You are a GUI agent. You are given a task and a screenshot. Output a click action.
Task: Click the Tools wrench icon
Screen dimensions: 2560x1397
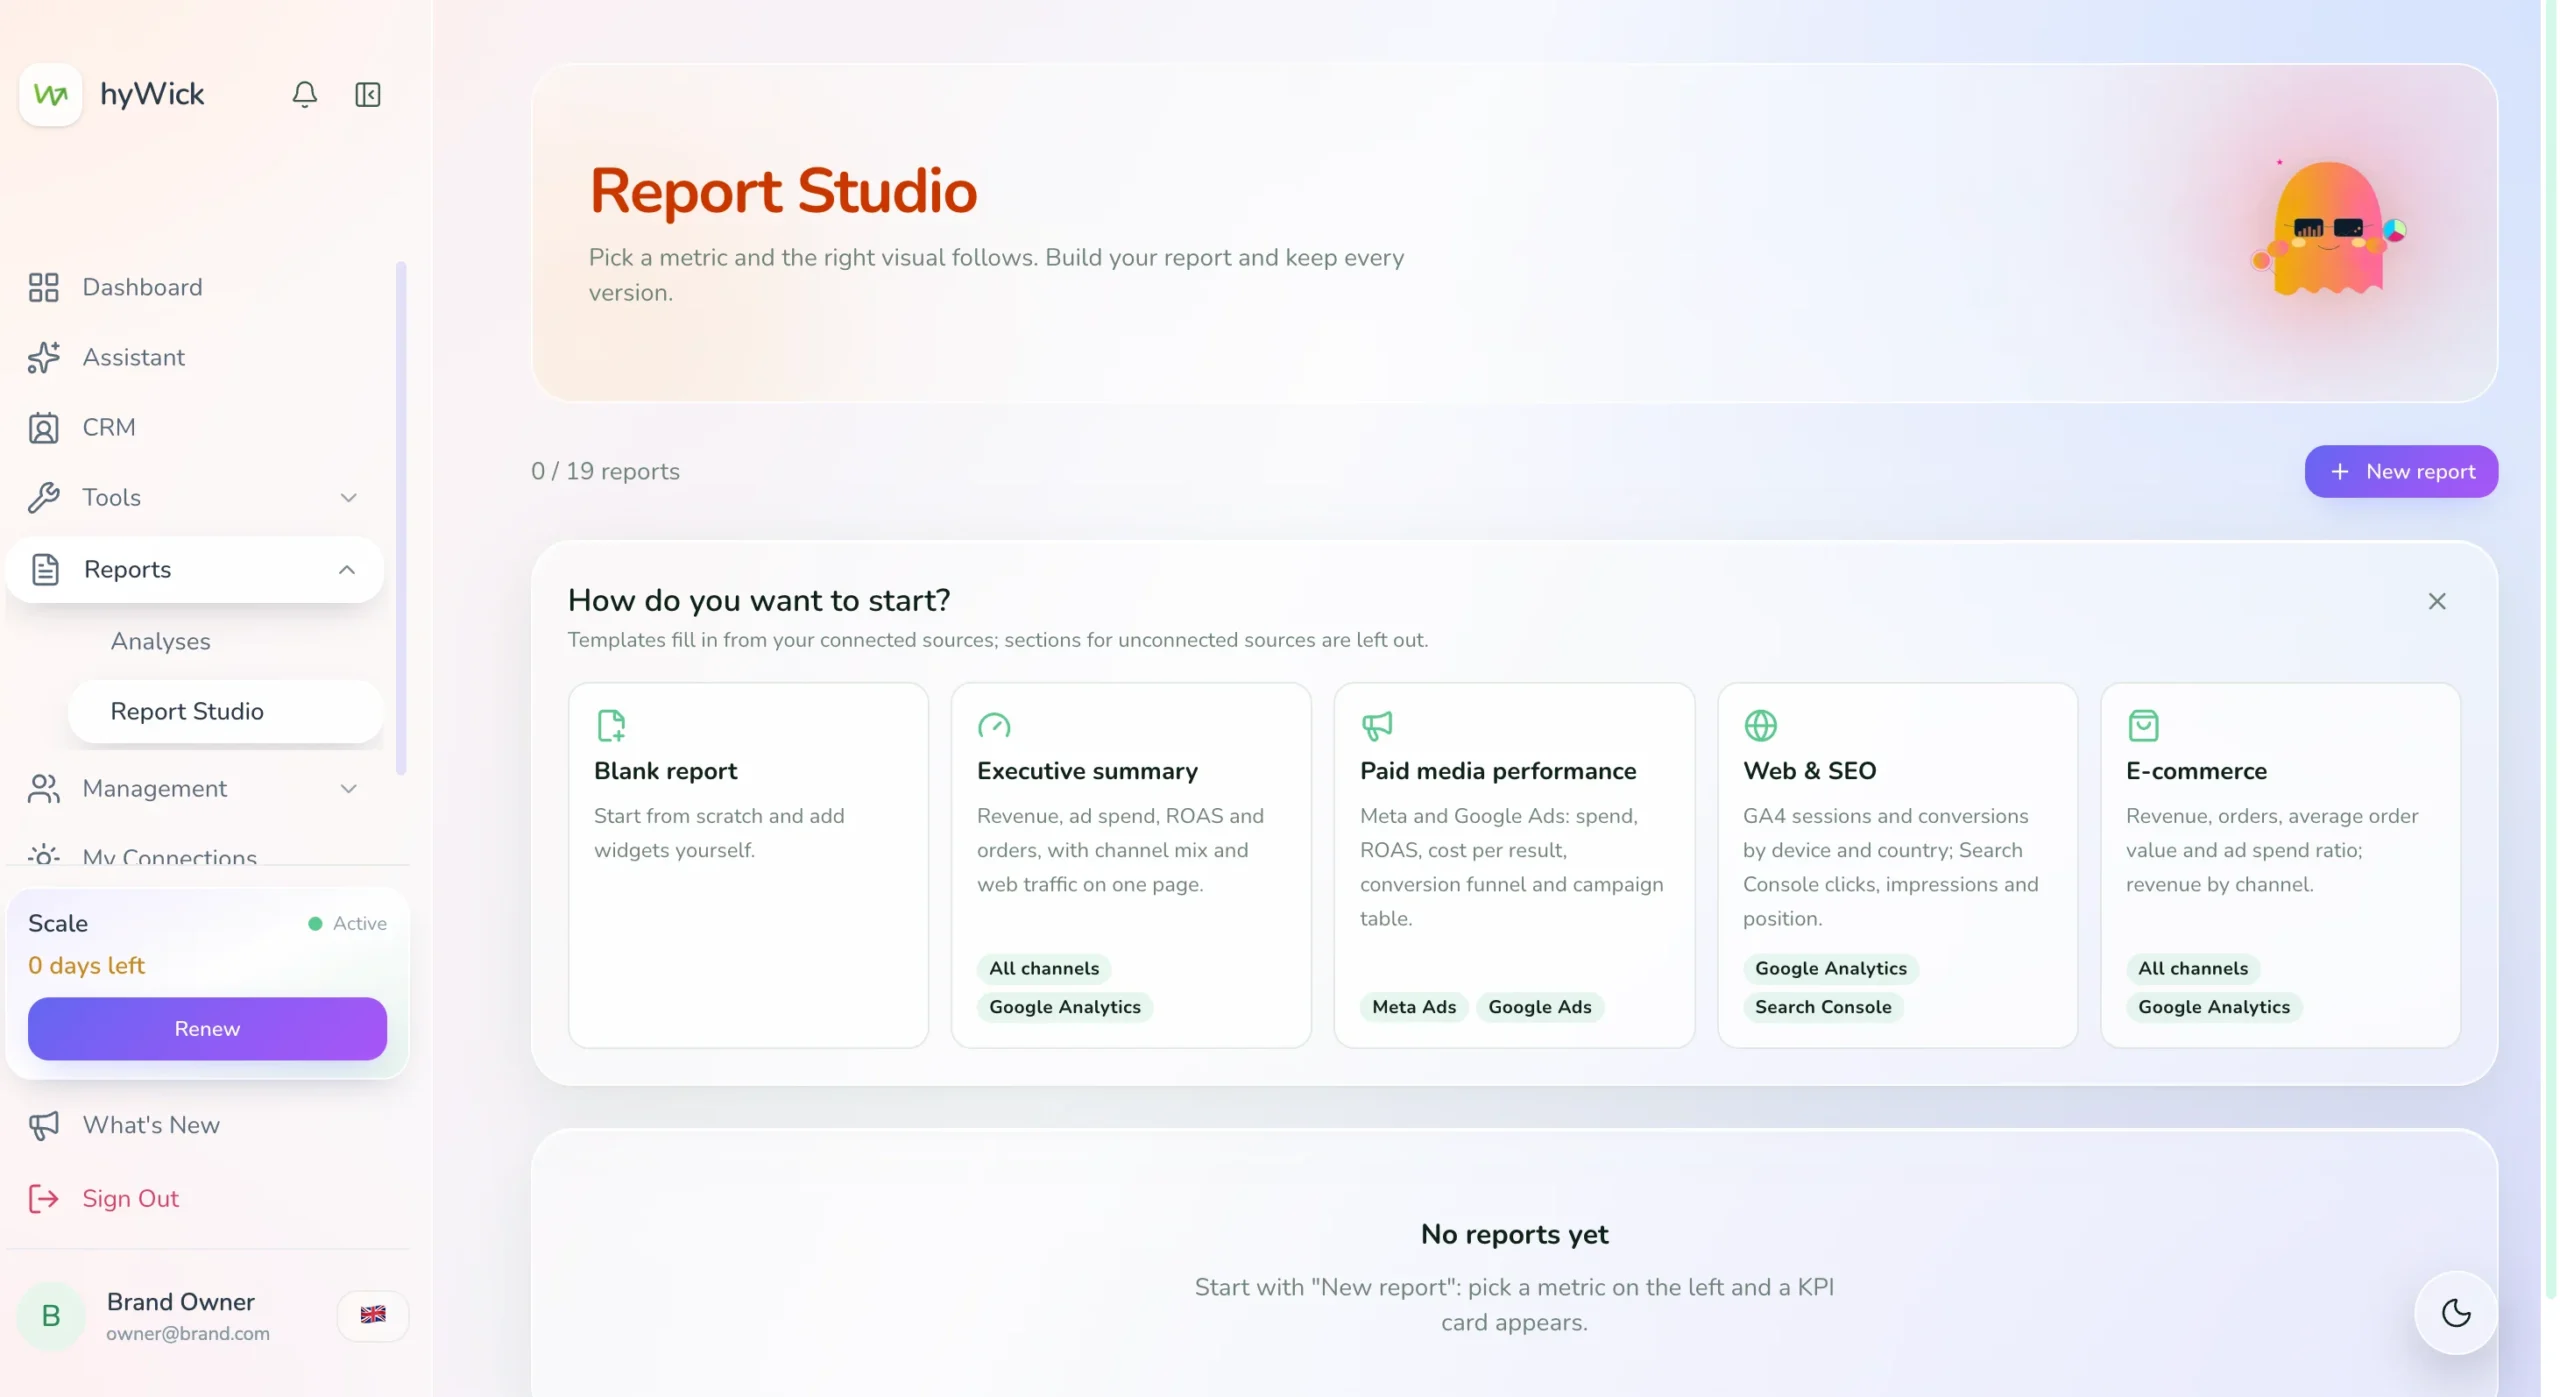[43, 497]
